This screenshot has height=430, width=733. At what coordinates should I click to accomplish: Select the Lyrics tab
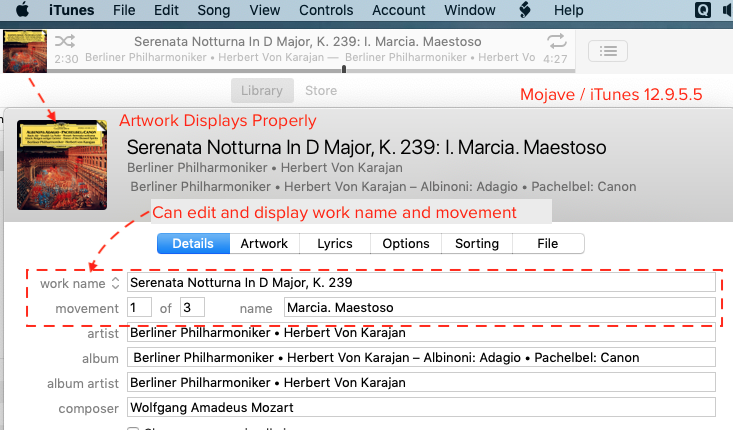coord(335,244)
